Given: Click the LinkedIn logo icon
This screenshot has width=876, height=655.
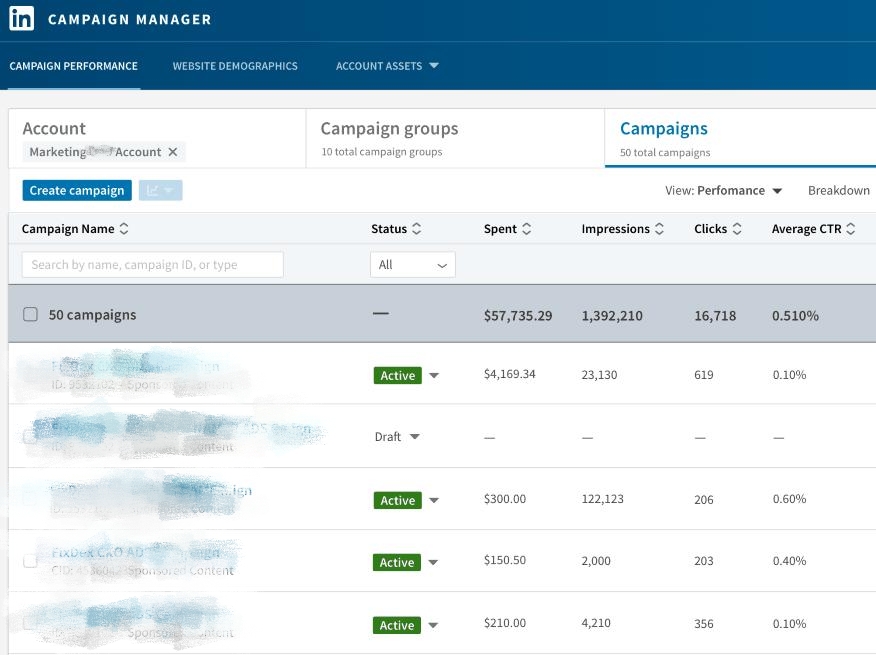Looking at the screenshot, I should pos(21,19).
